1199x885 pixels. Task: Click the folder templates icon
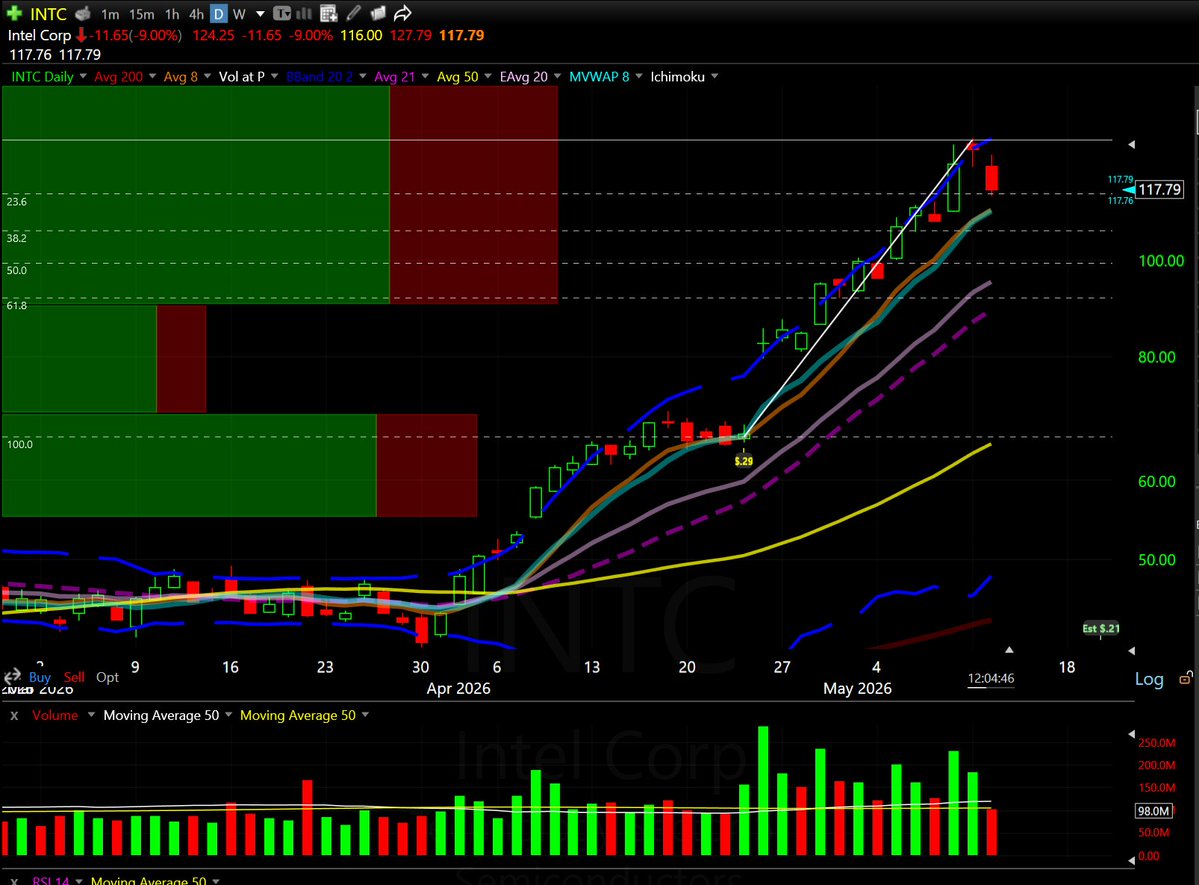coord(378,13)
